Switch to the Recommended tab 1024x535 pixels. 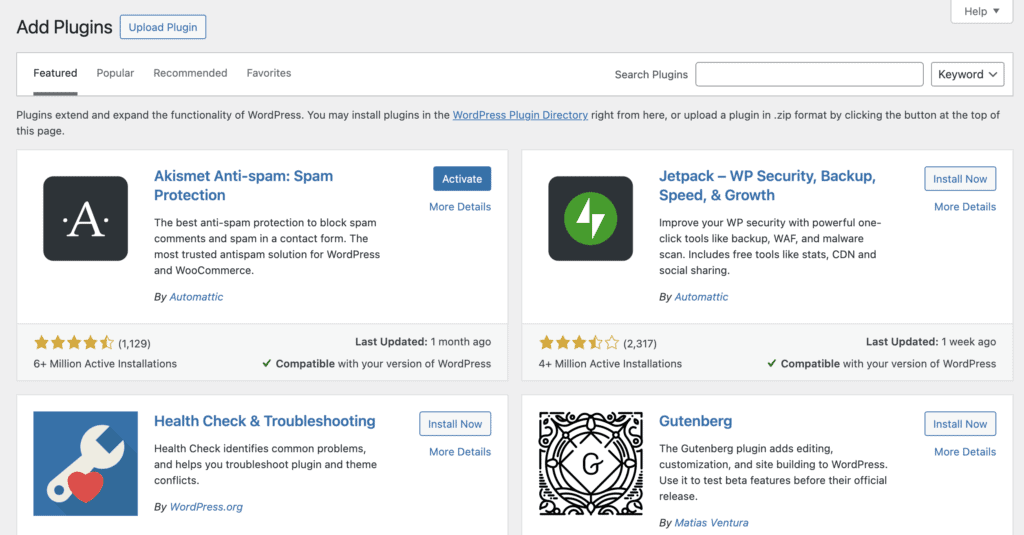click(190, 73)
